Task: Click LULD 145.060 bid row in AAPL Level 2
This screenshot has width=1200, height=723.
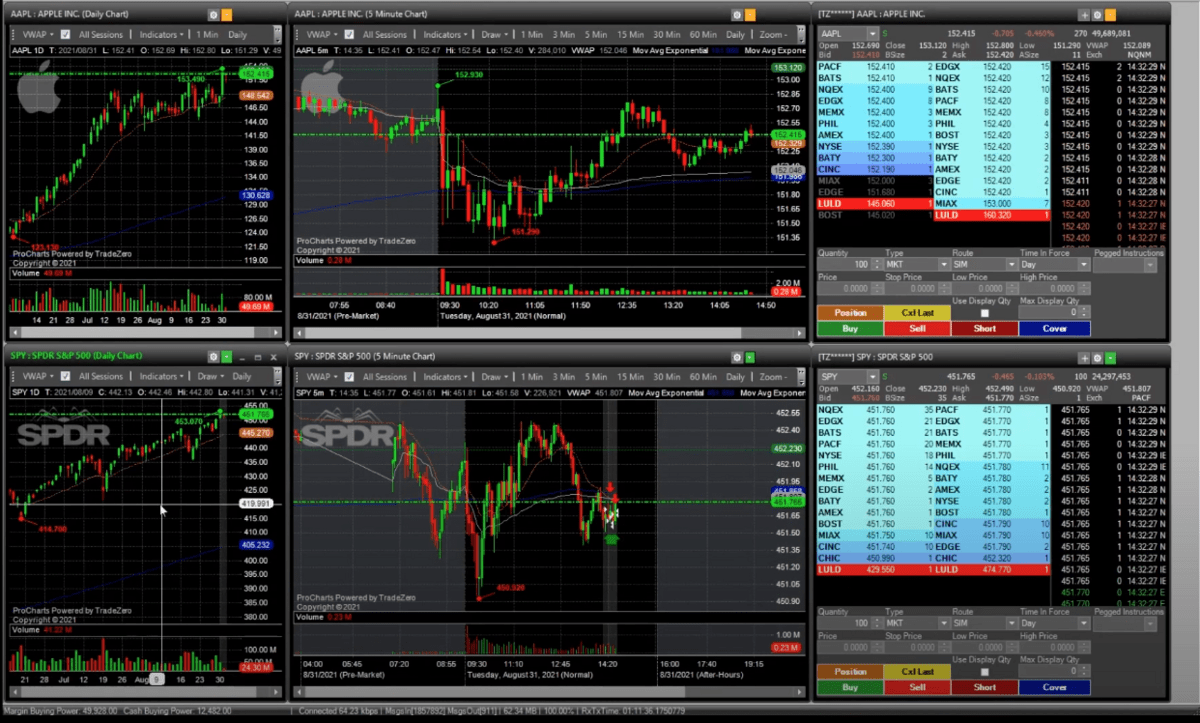Action: tap(876, 203)
